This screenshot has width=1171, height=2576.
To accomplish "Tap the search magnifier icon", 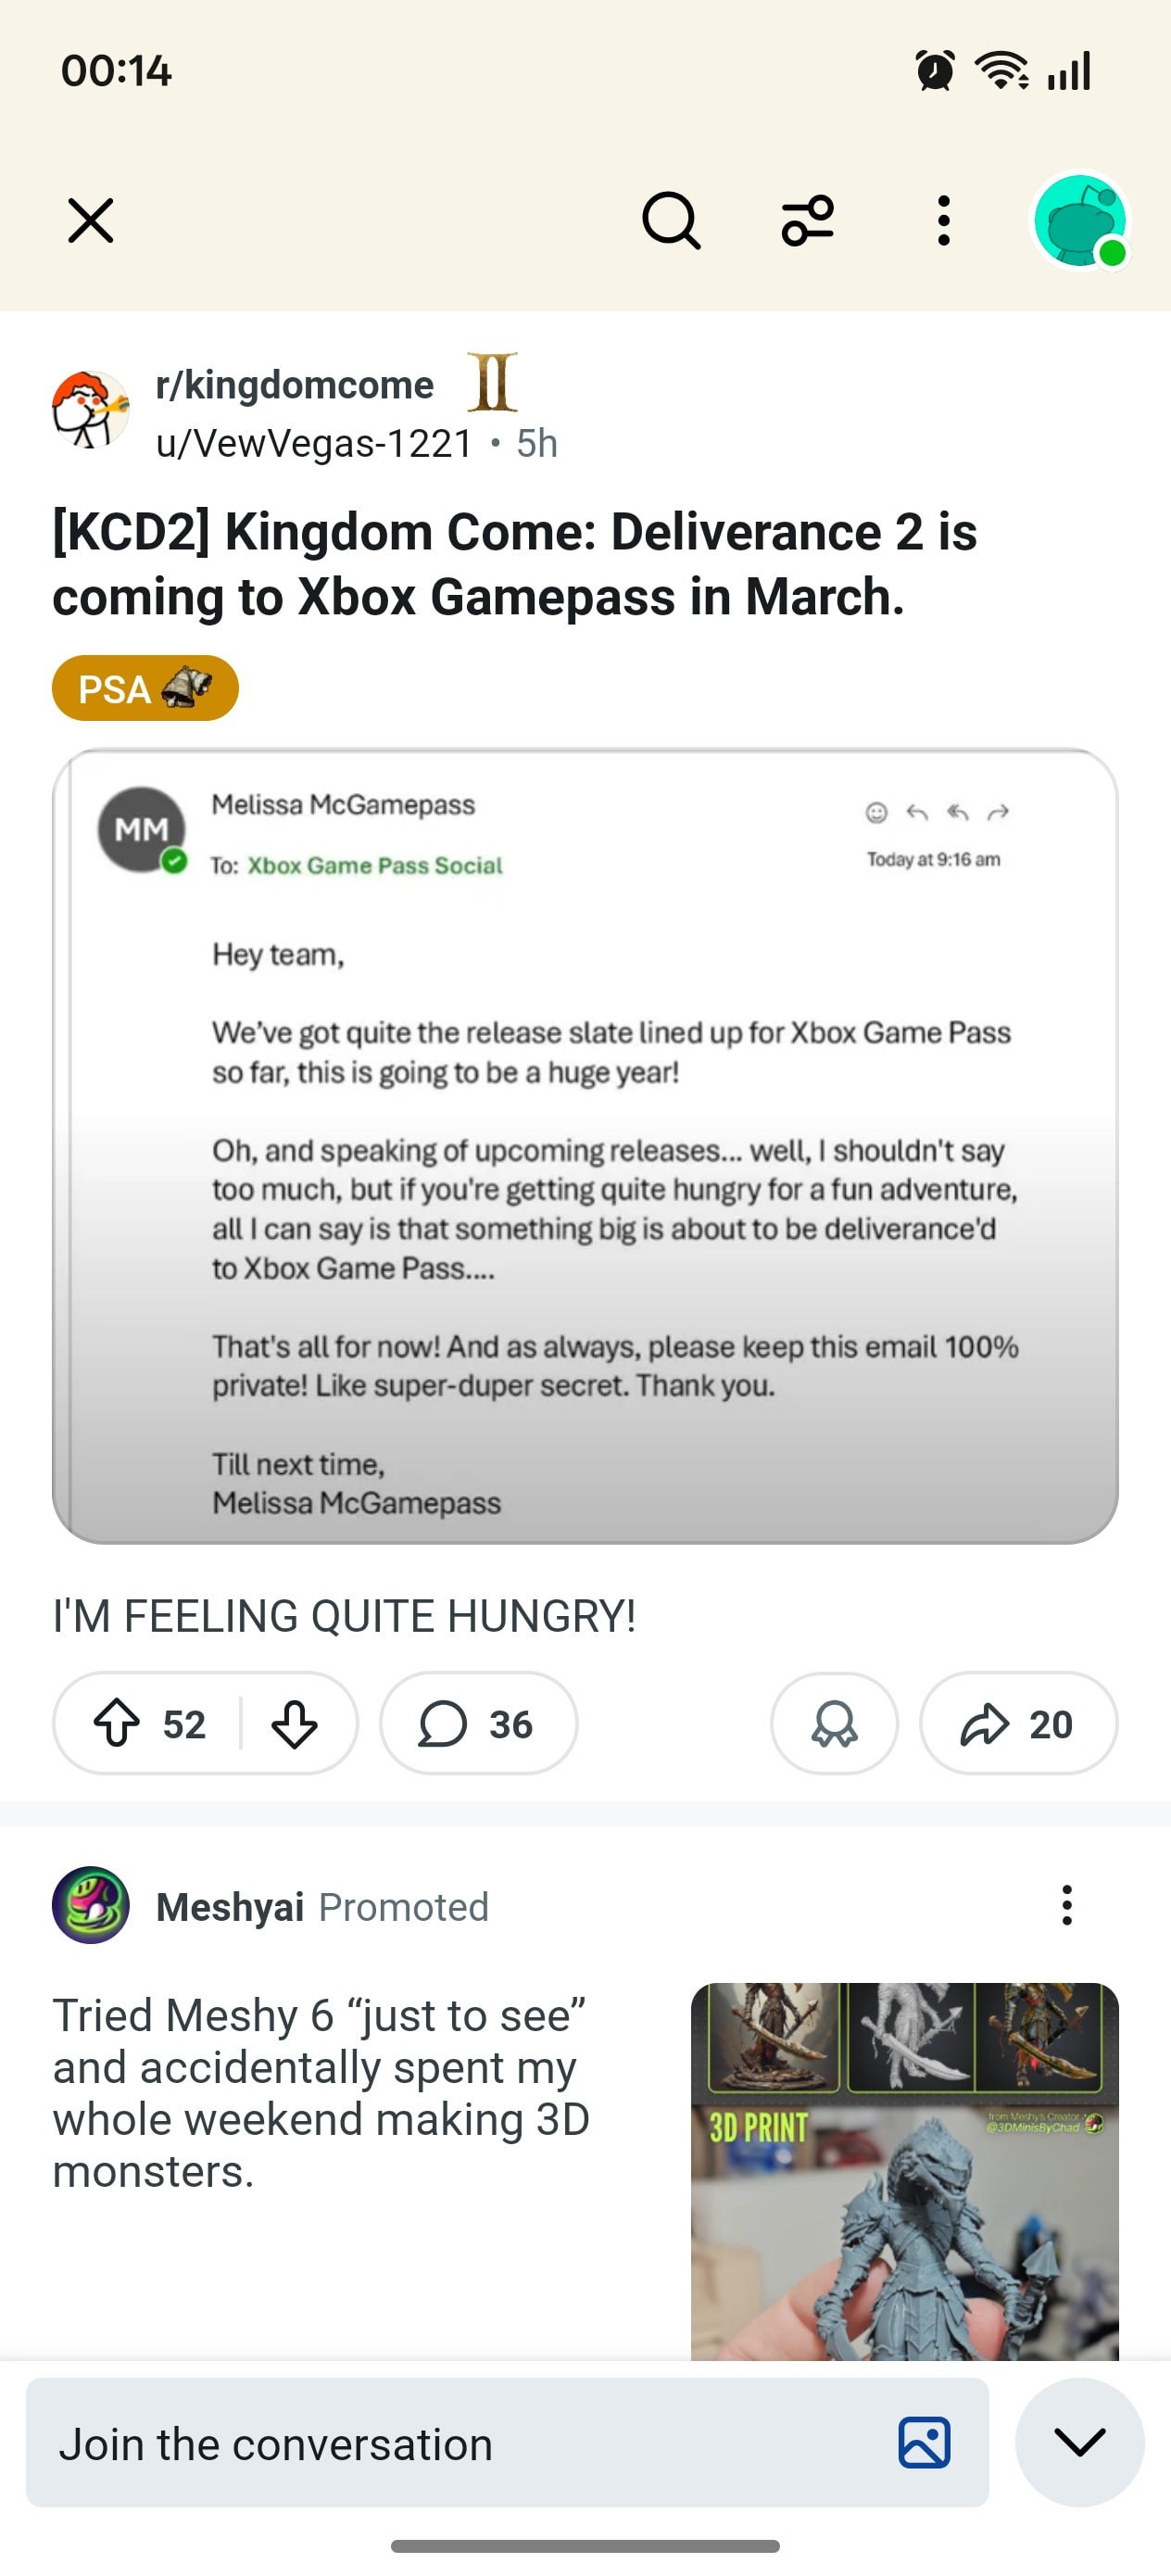I will point(670,220).
